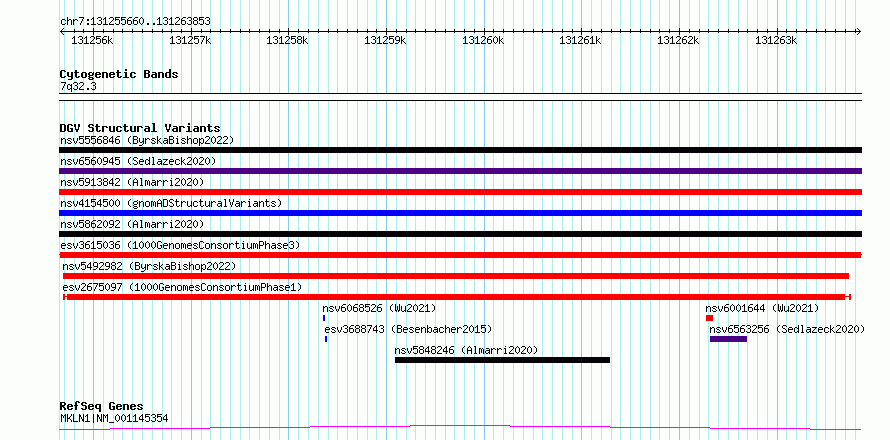Image resolution: width=890 pixels, height=440 pixels.
Task: Select the red esv3615036 variant bar
Action: click(x=460, y=255)
